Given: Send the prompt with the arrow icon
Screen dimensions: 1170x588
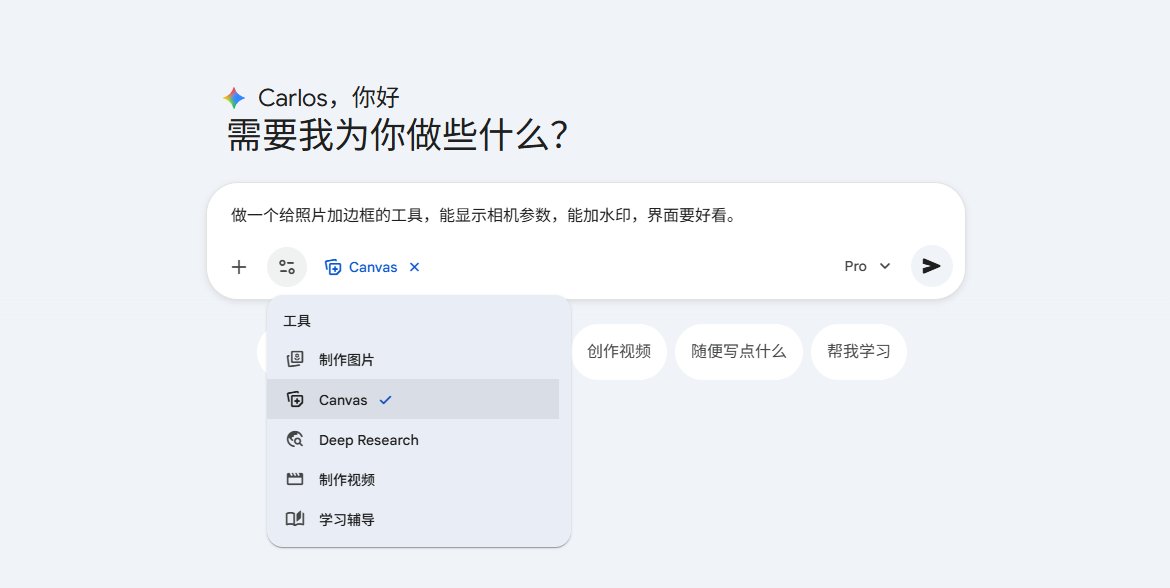Looking at the screenshot, I should click(931, 266).
